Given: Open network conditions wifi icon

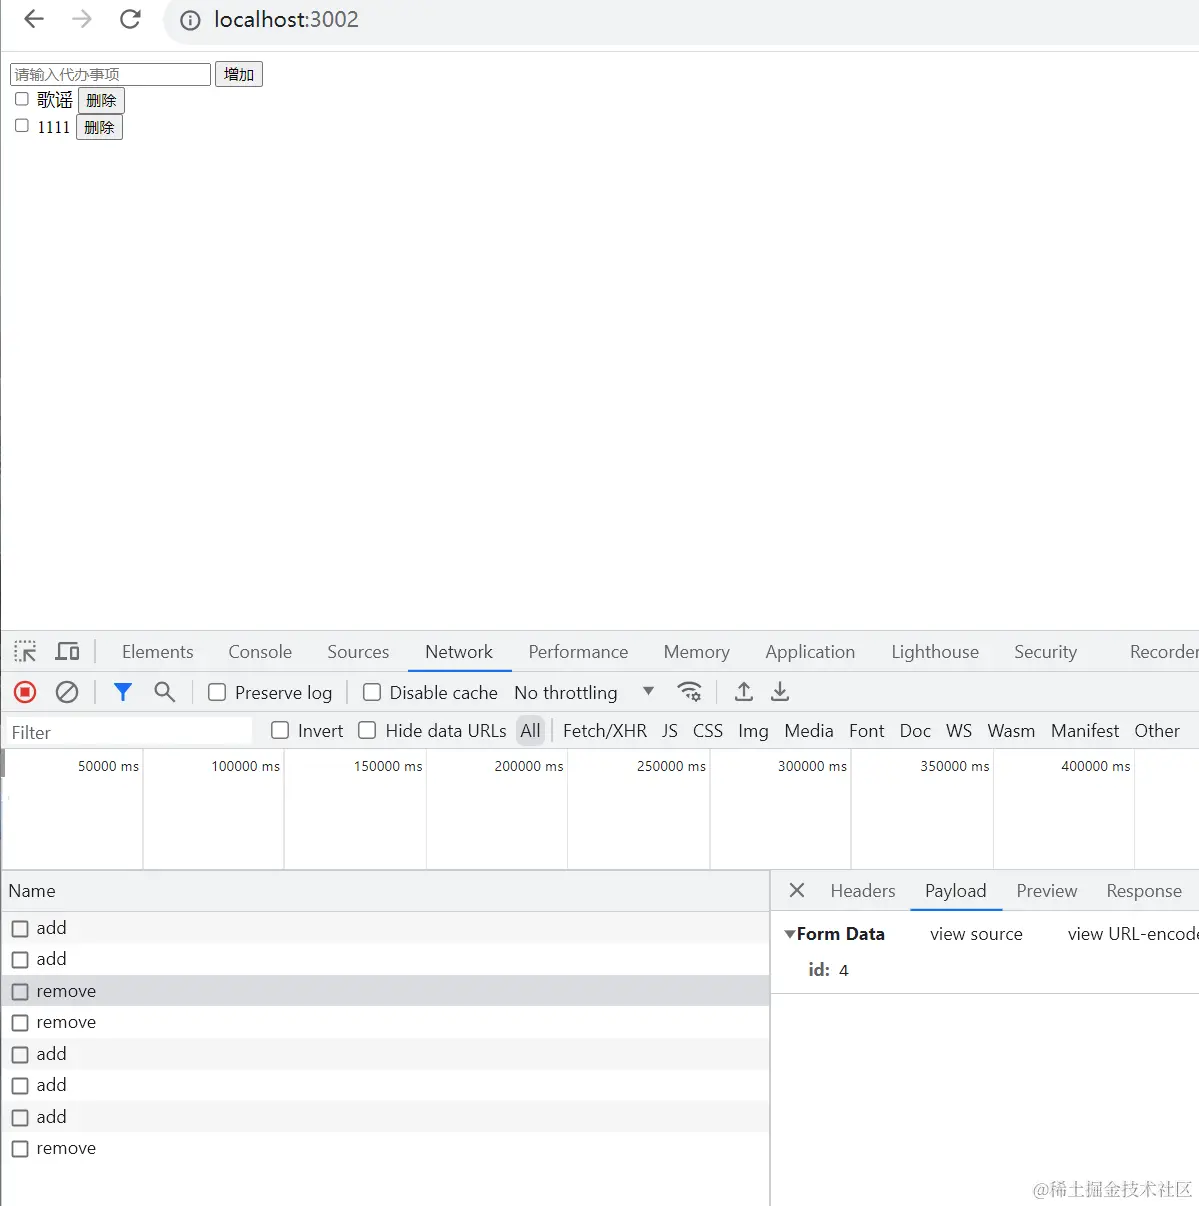Looking at the screenshot, I should coord(689,692).
